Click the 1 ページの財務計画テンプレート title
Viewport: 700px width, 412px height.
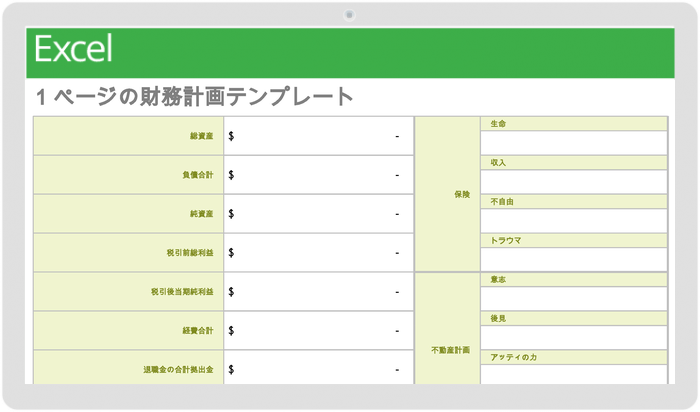click(195, 97)
